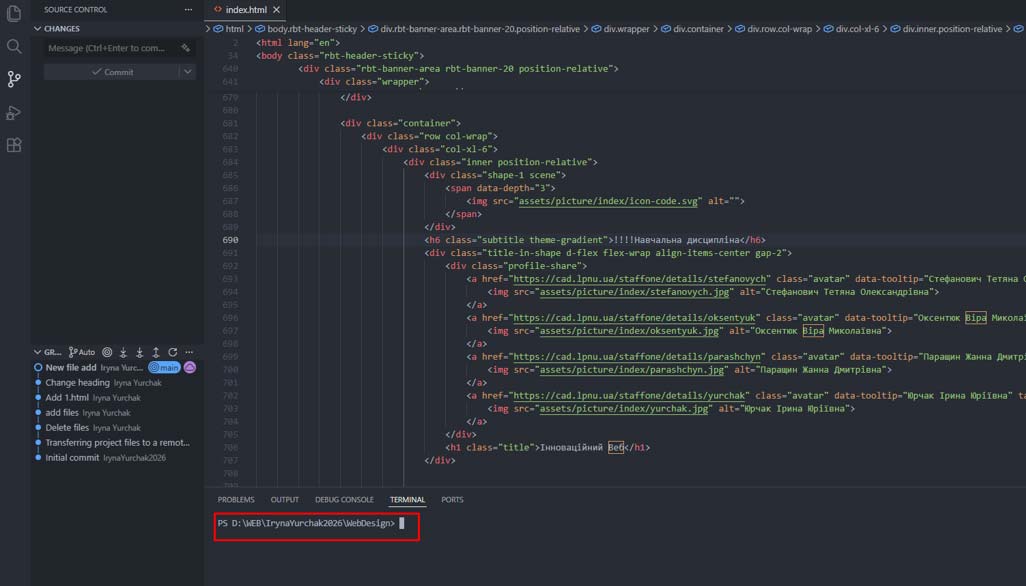Image resolution: width=1026 pixels, height=586 pixels.
Task: Click the 'profile-share' div line
Action: pos(516,266)
